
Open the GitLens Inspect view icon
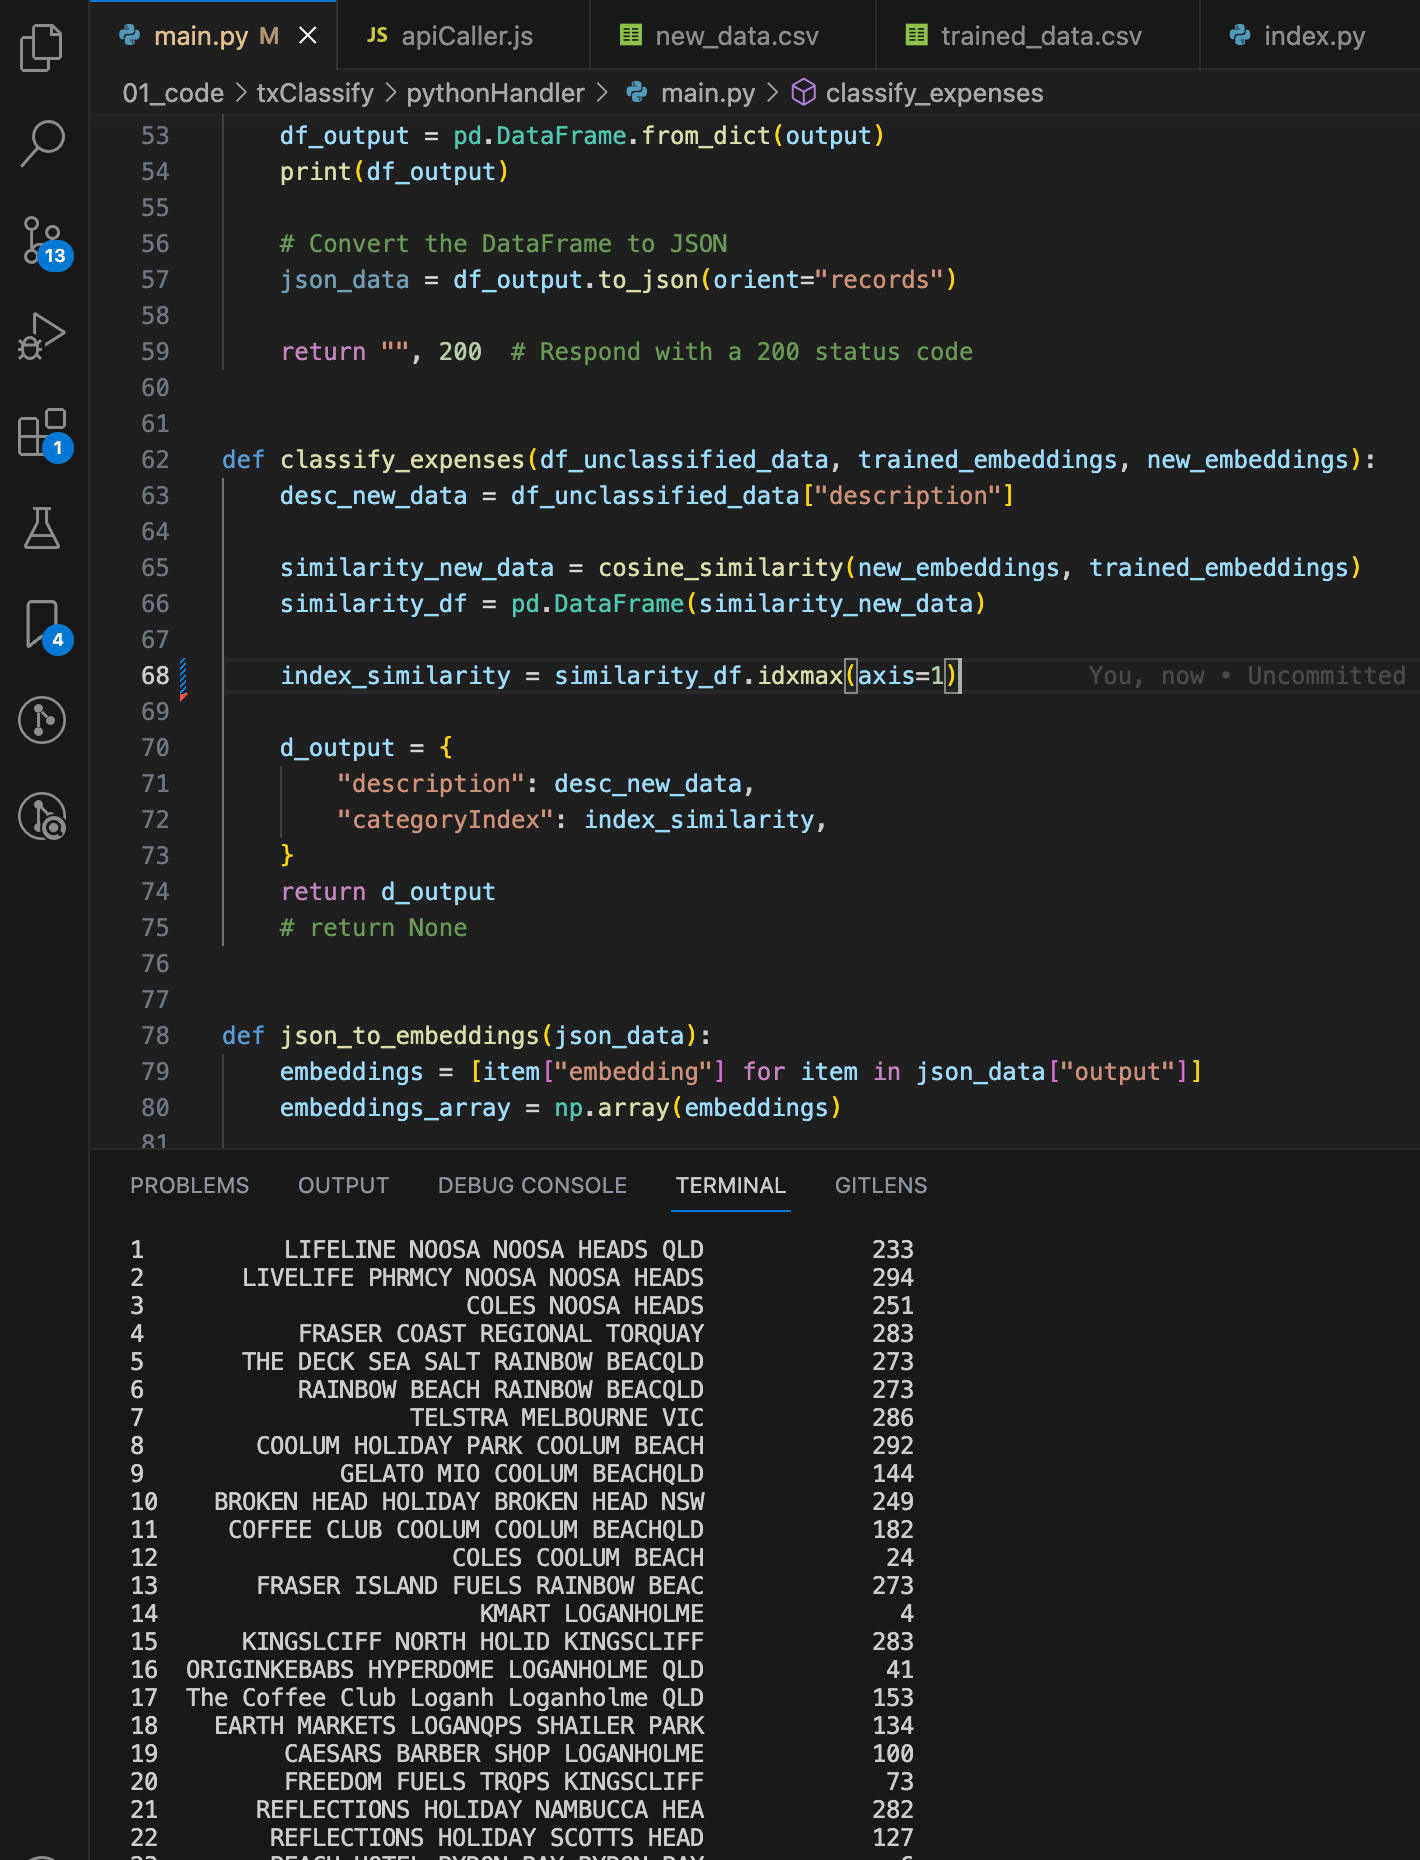[42, 816]
